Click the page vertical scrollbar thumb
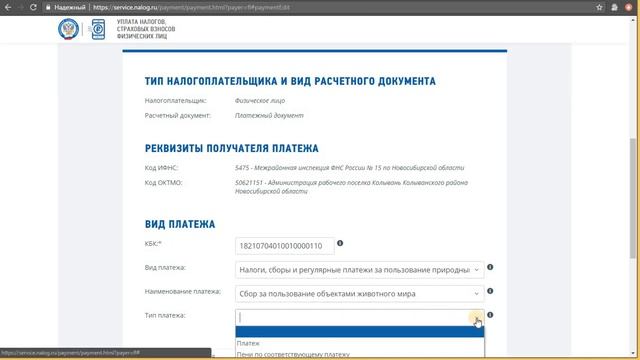 click(x=633, y=198)
